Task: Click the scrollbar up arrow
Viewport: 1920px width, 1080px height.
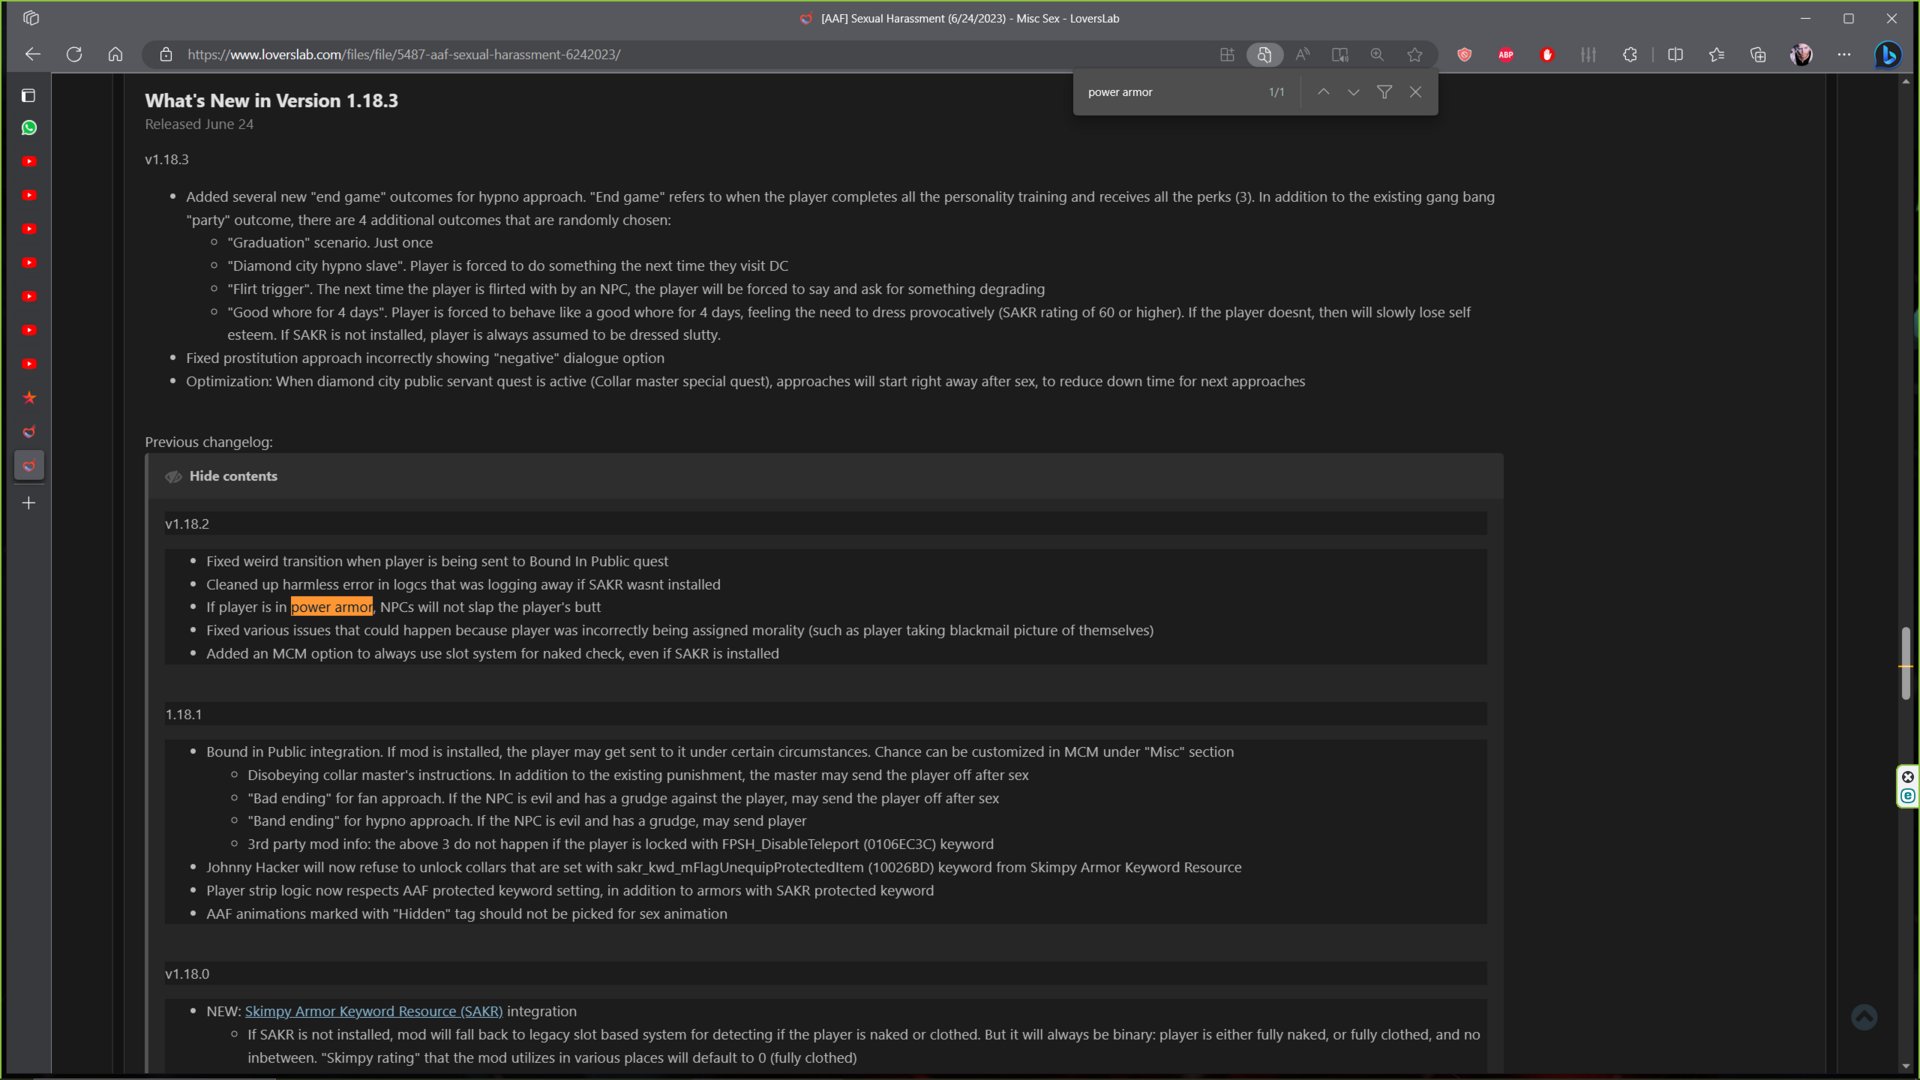Action: 1906,80
